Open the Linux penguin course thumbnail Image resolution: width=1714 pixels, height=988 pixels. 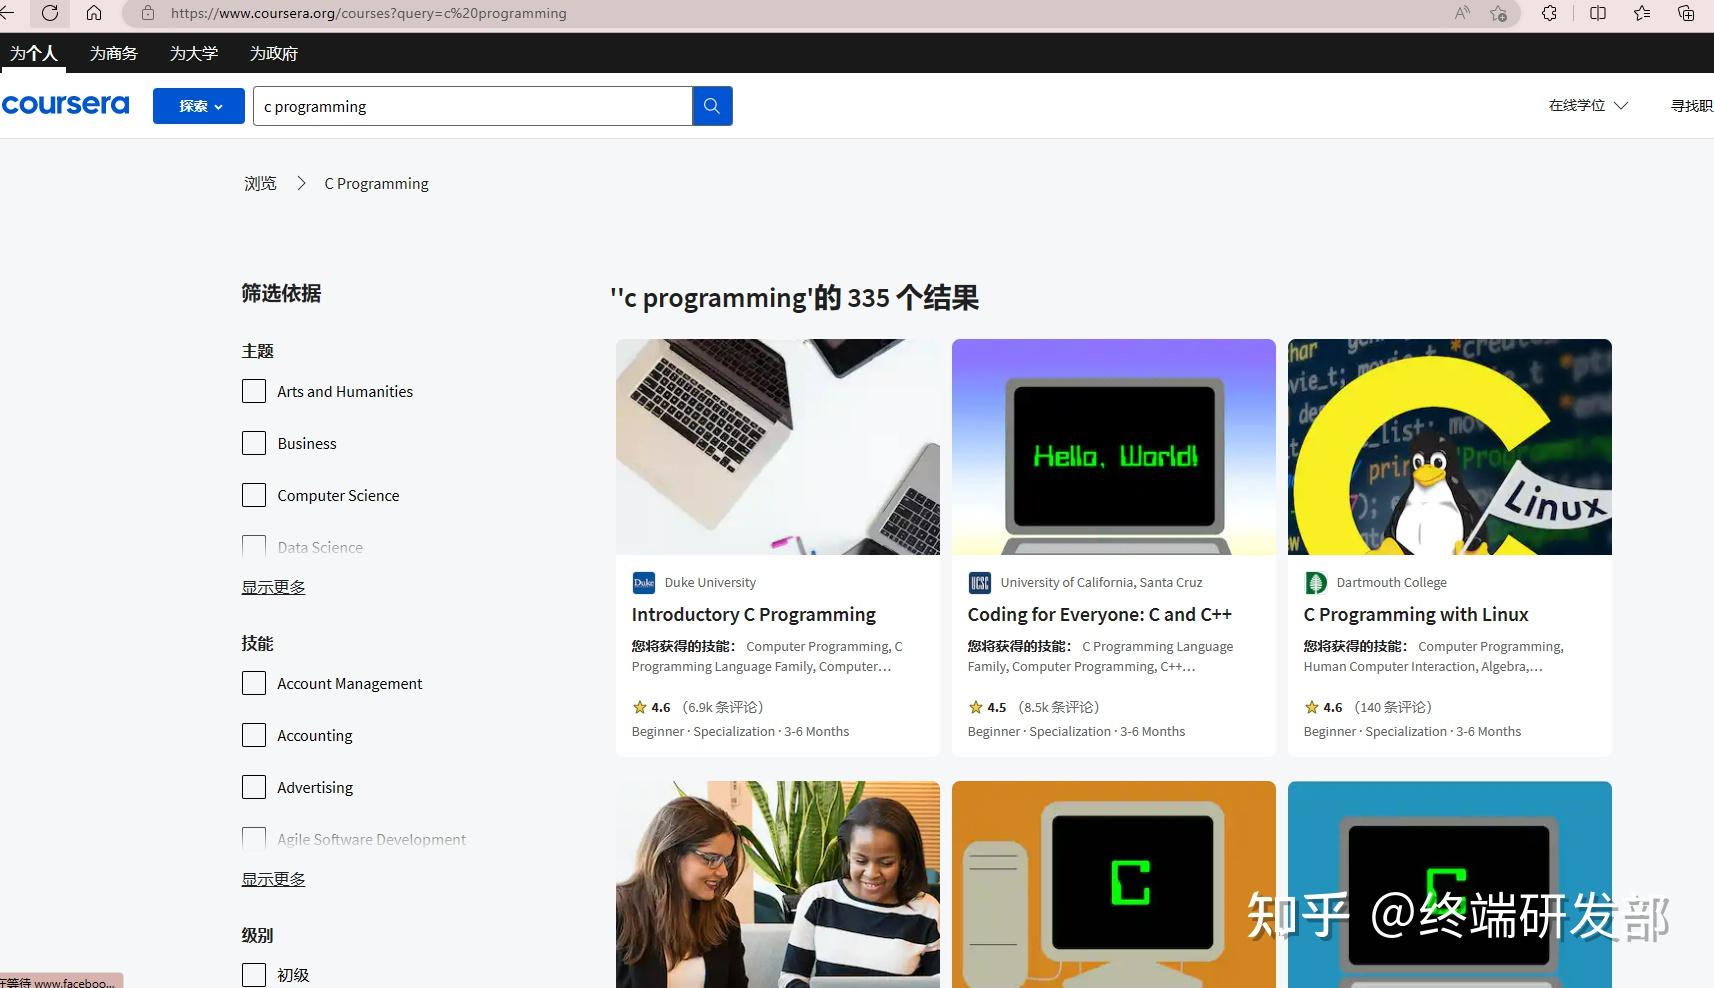[x=1450, y=447]
